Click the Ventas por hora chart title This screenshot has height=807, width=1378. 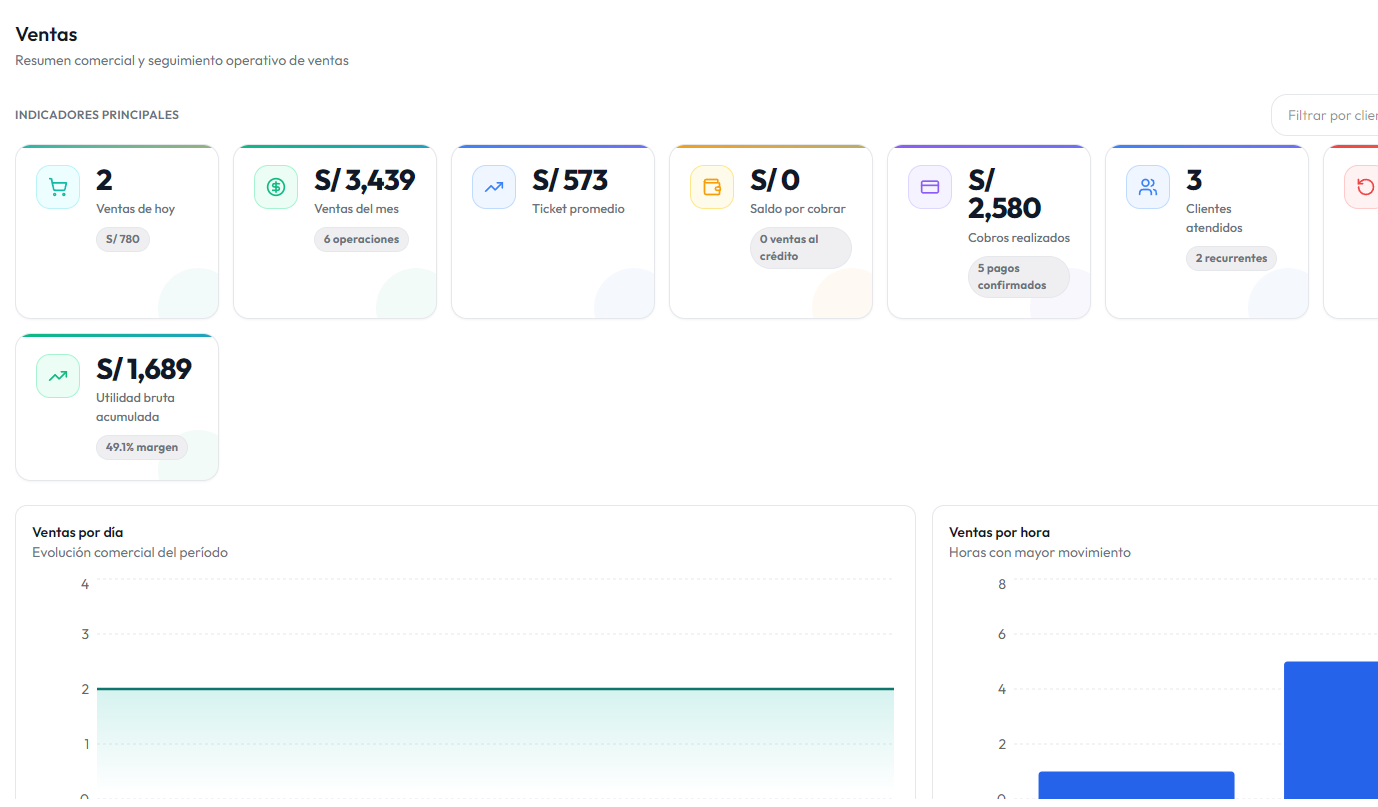pyautogui.click(x=999, y=532)
